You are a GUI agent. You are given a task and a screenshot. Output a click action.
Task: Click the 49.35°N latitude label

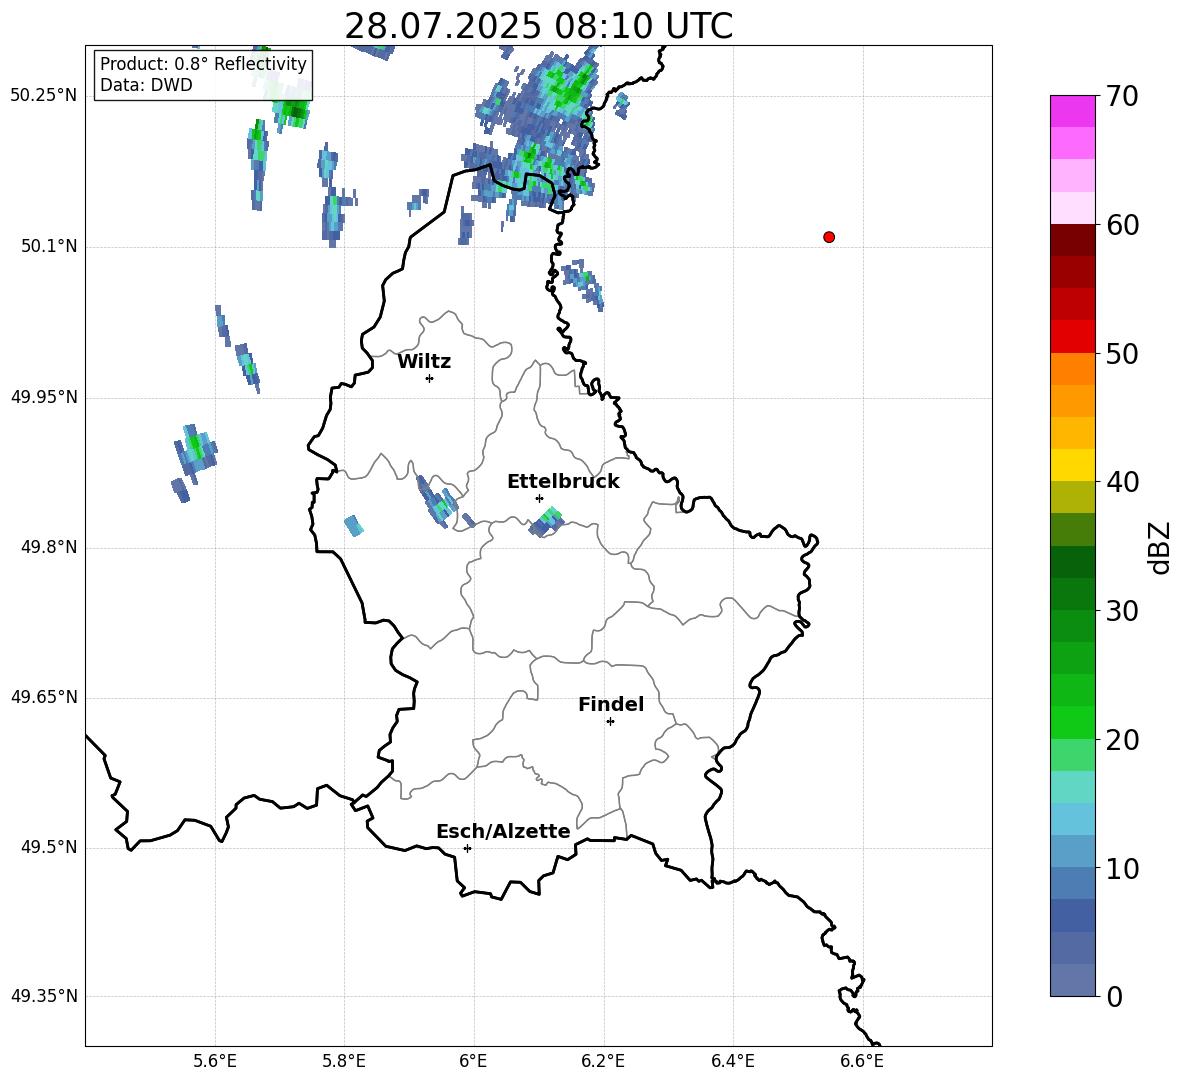point(44,996)
